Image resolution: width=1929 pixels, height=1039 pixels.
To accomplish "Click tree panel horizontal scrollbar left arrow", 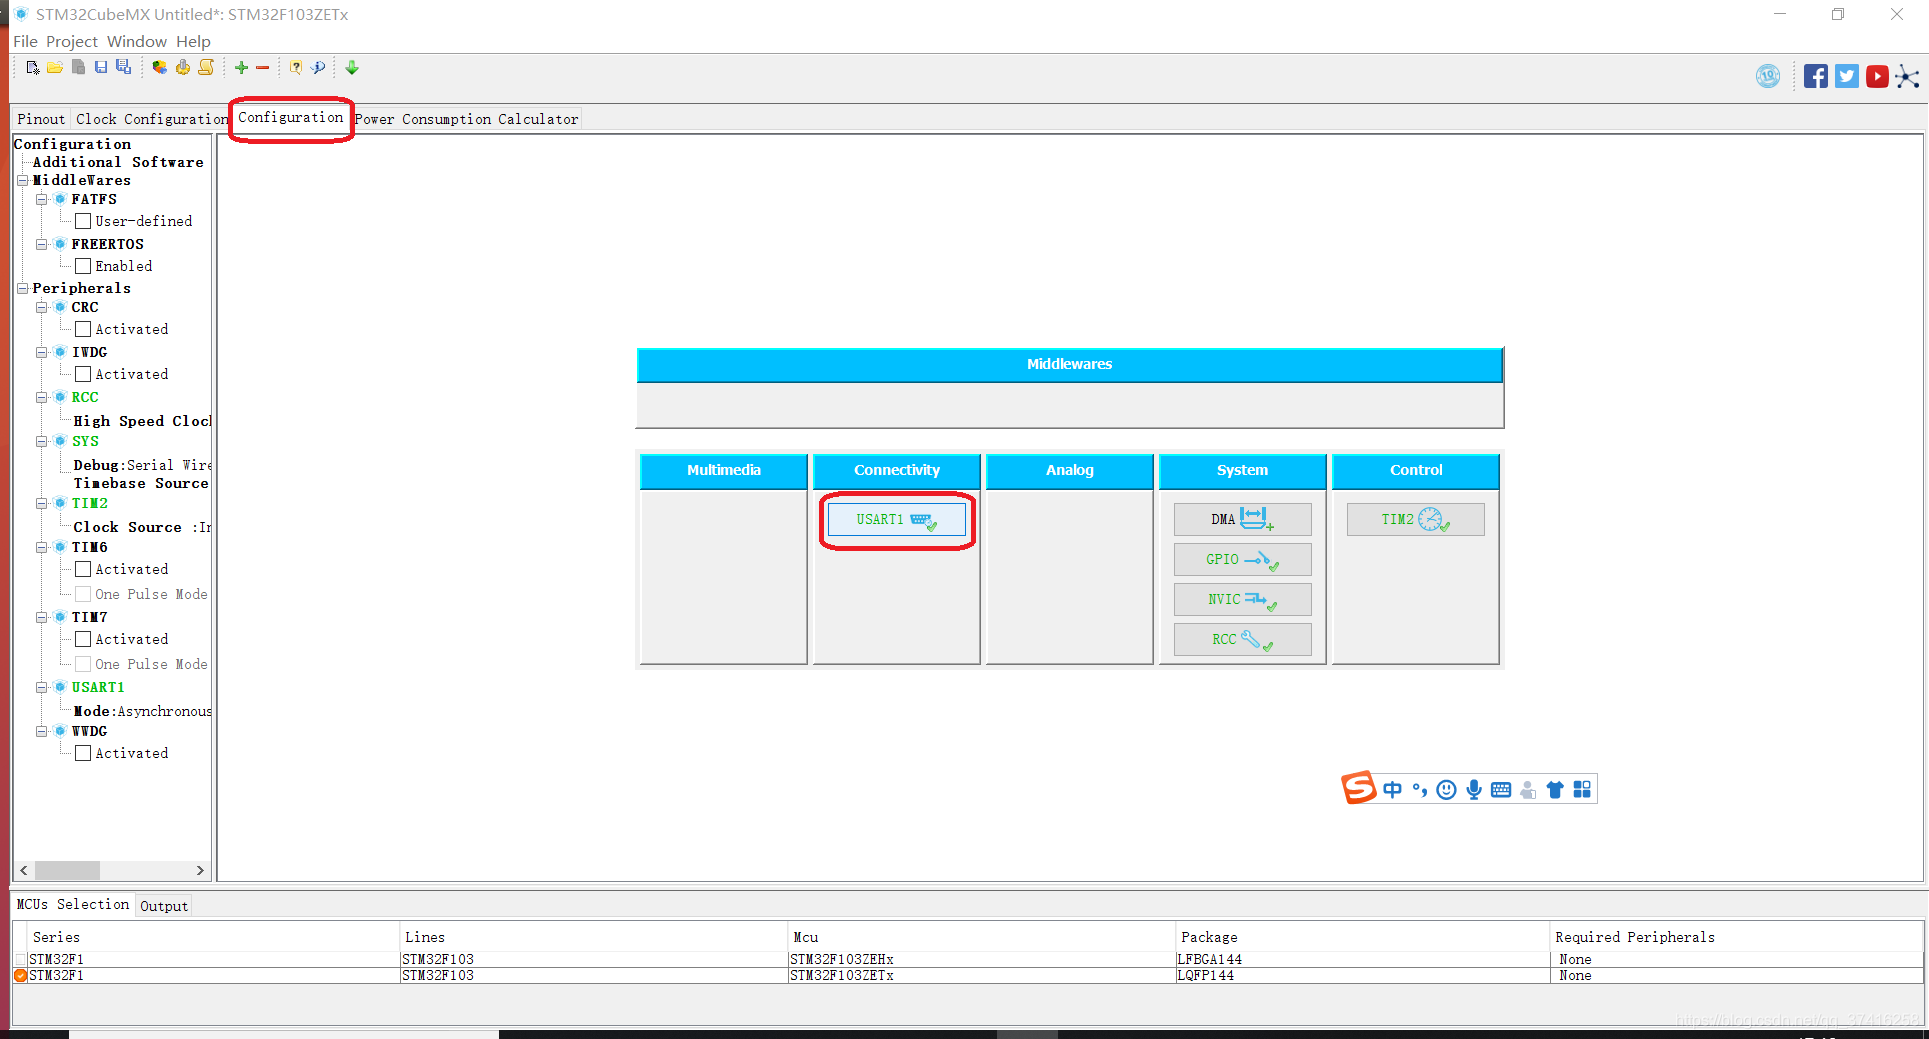I will pos(24,871).
